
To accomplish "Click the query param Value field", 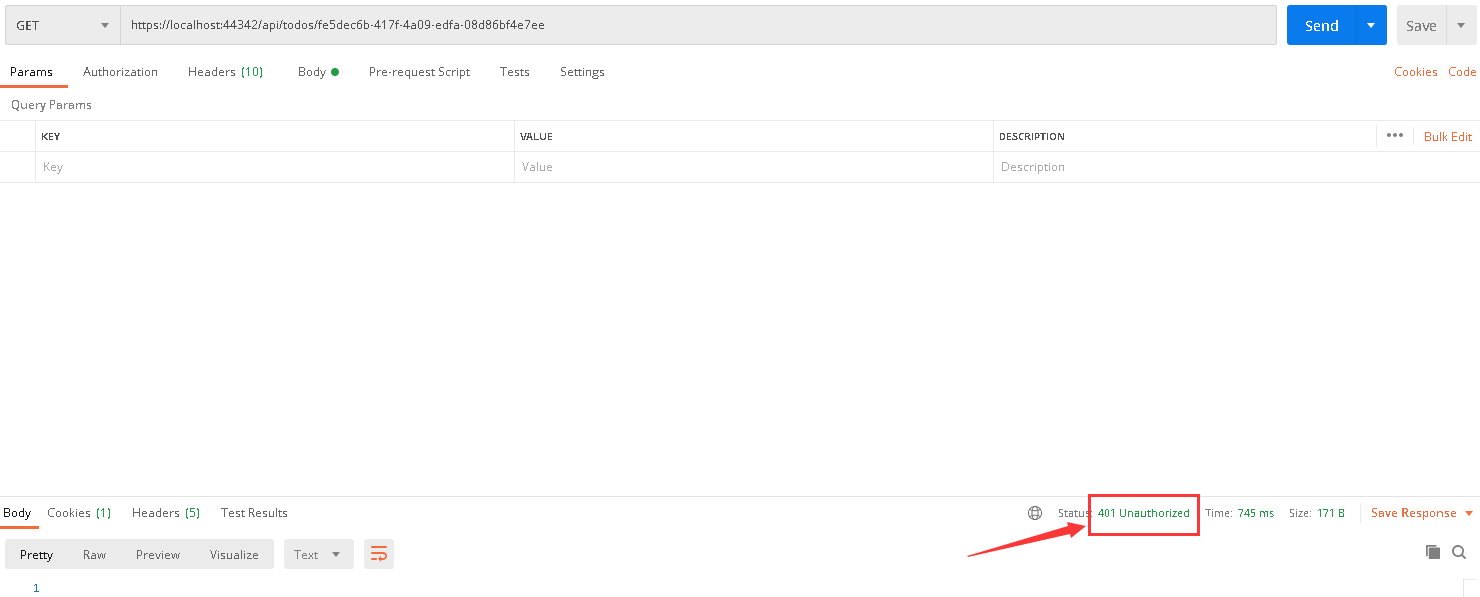I will (754, 167).
